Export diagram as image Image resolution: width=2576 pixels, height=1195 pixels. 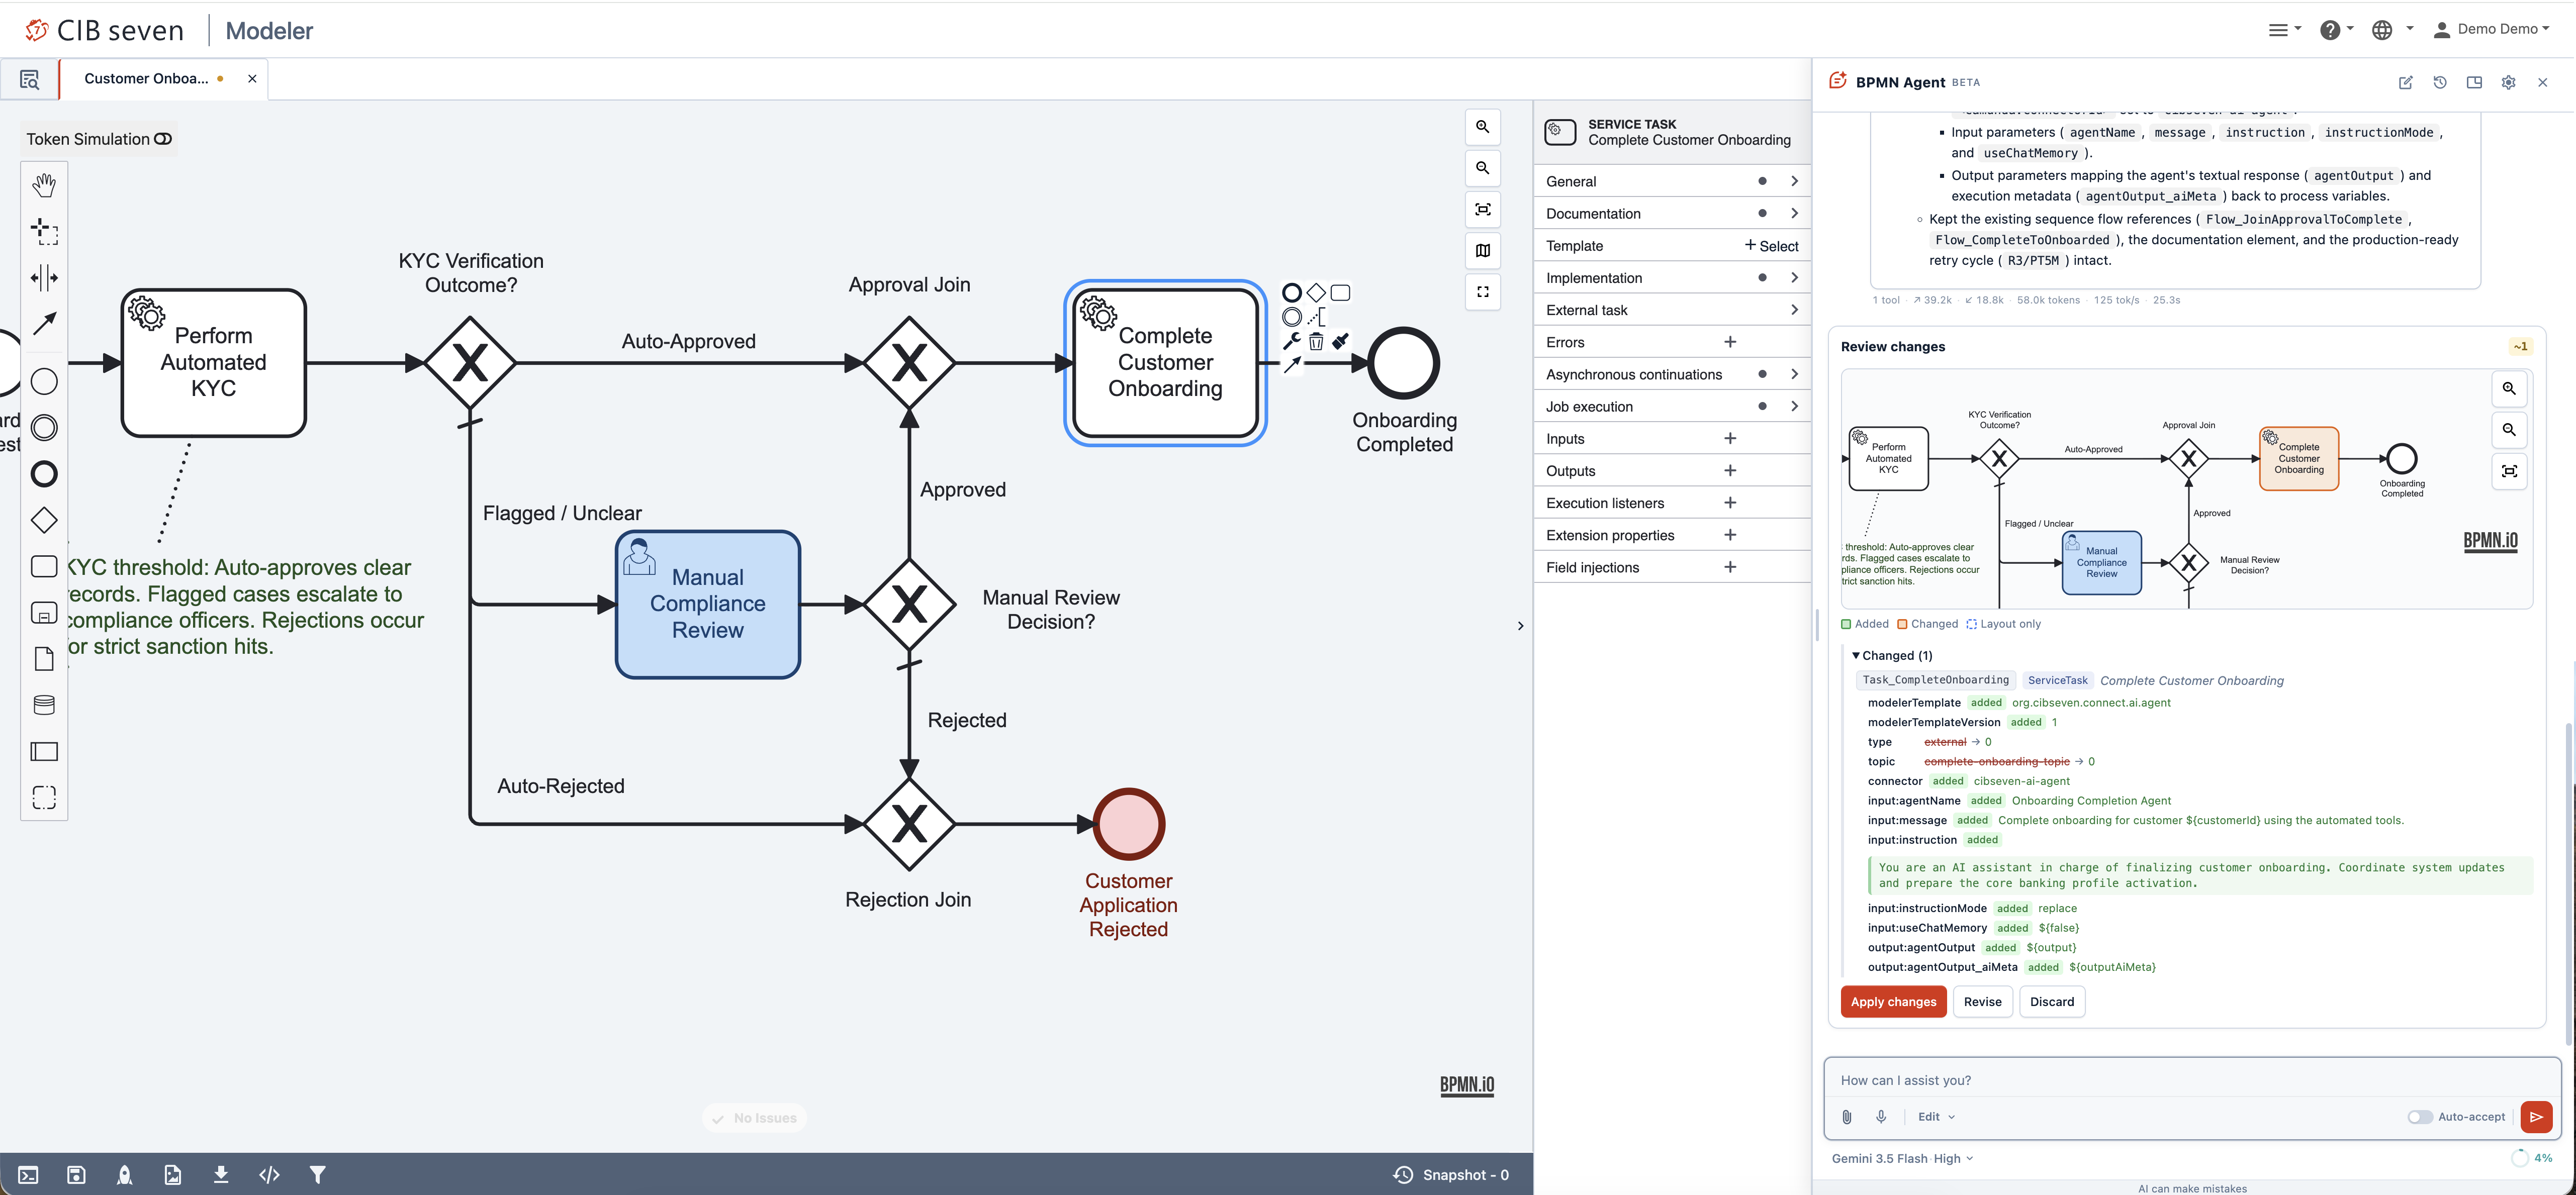[173, 1175]
